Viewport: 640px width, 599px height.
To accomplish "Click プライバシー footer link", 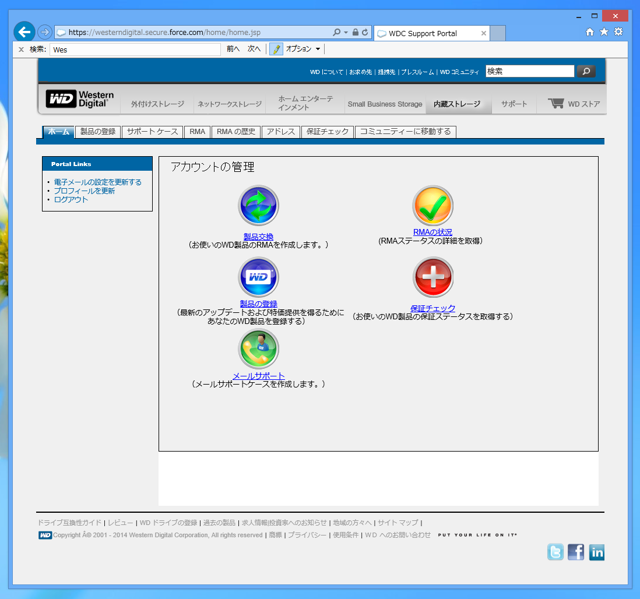I will click(307, 535).
